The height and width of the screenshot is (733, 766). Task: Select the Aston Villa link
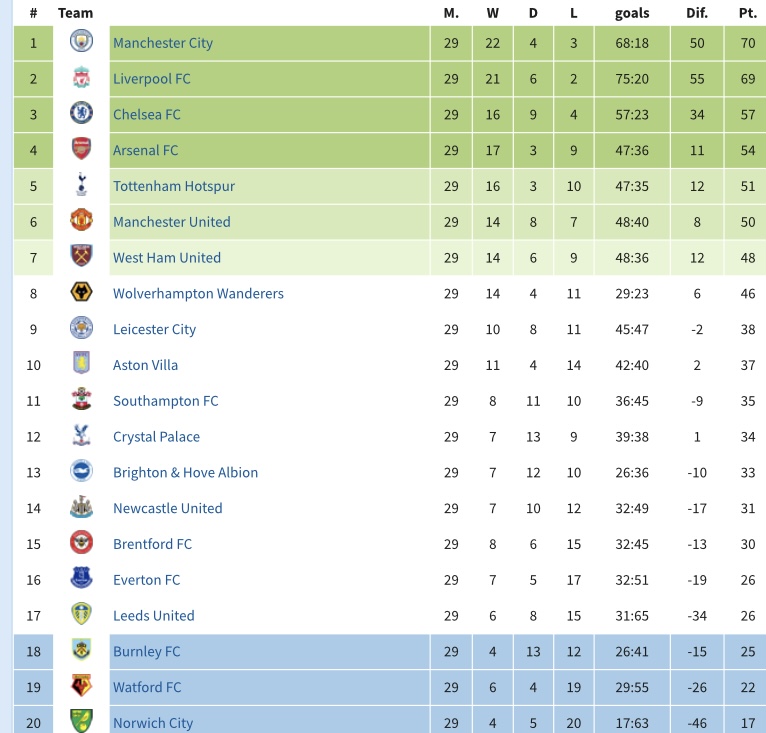(145, 365)
